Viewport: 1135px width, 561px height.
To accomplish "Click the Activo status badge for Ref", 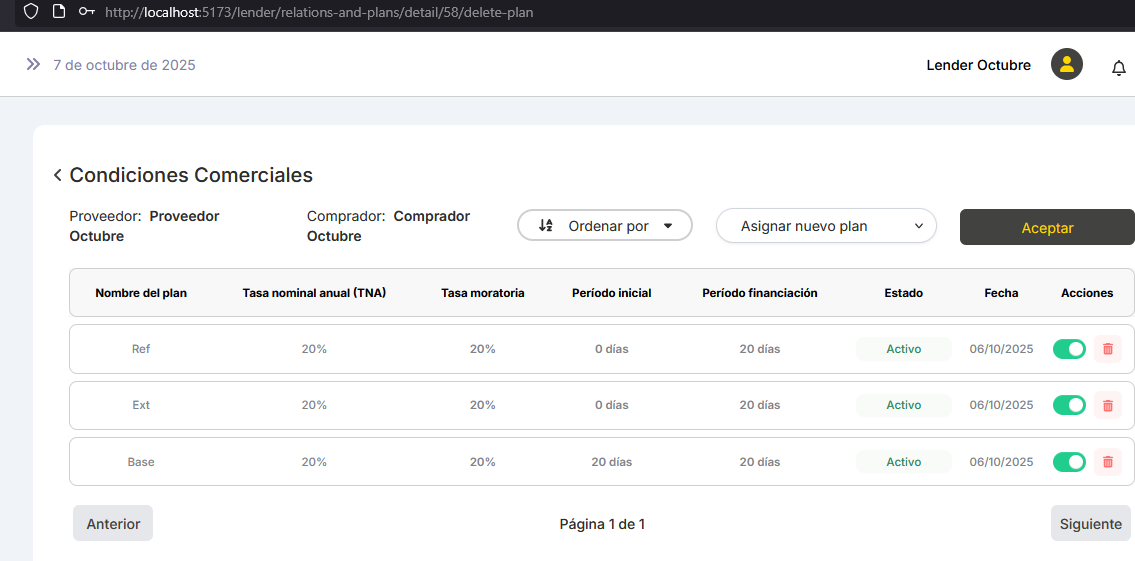I will coord(903,349).
